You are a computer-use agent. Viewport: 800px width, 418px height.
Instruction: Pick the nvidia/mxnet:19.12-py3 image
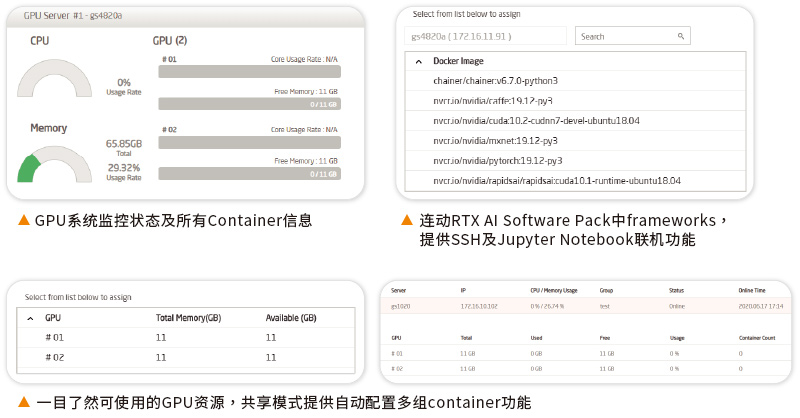coord(495,141)
